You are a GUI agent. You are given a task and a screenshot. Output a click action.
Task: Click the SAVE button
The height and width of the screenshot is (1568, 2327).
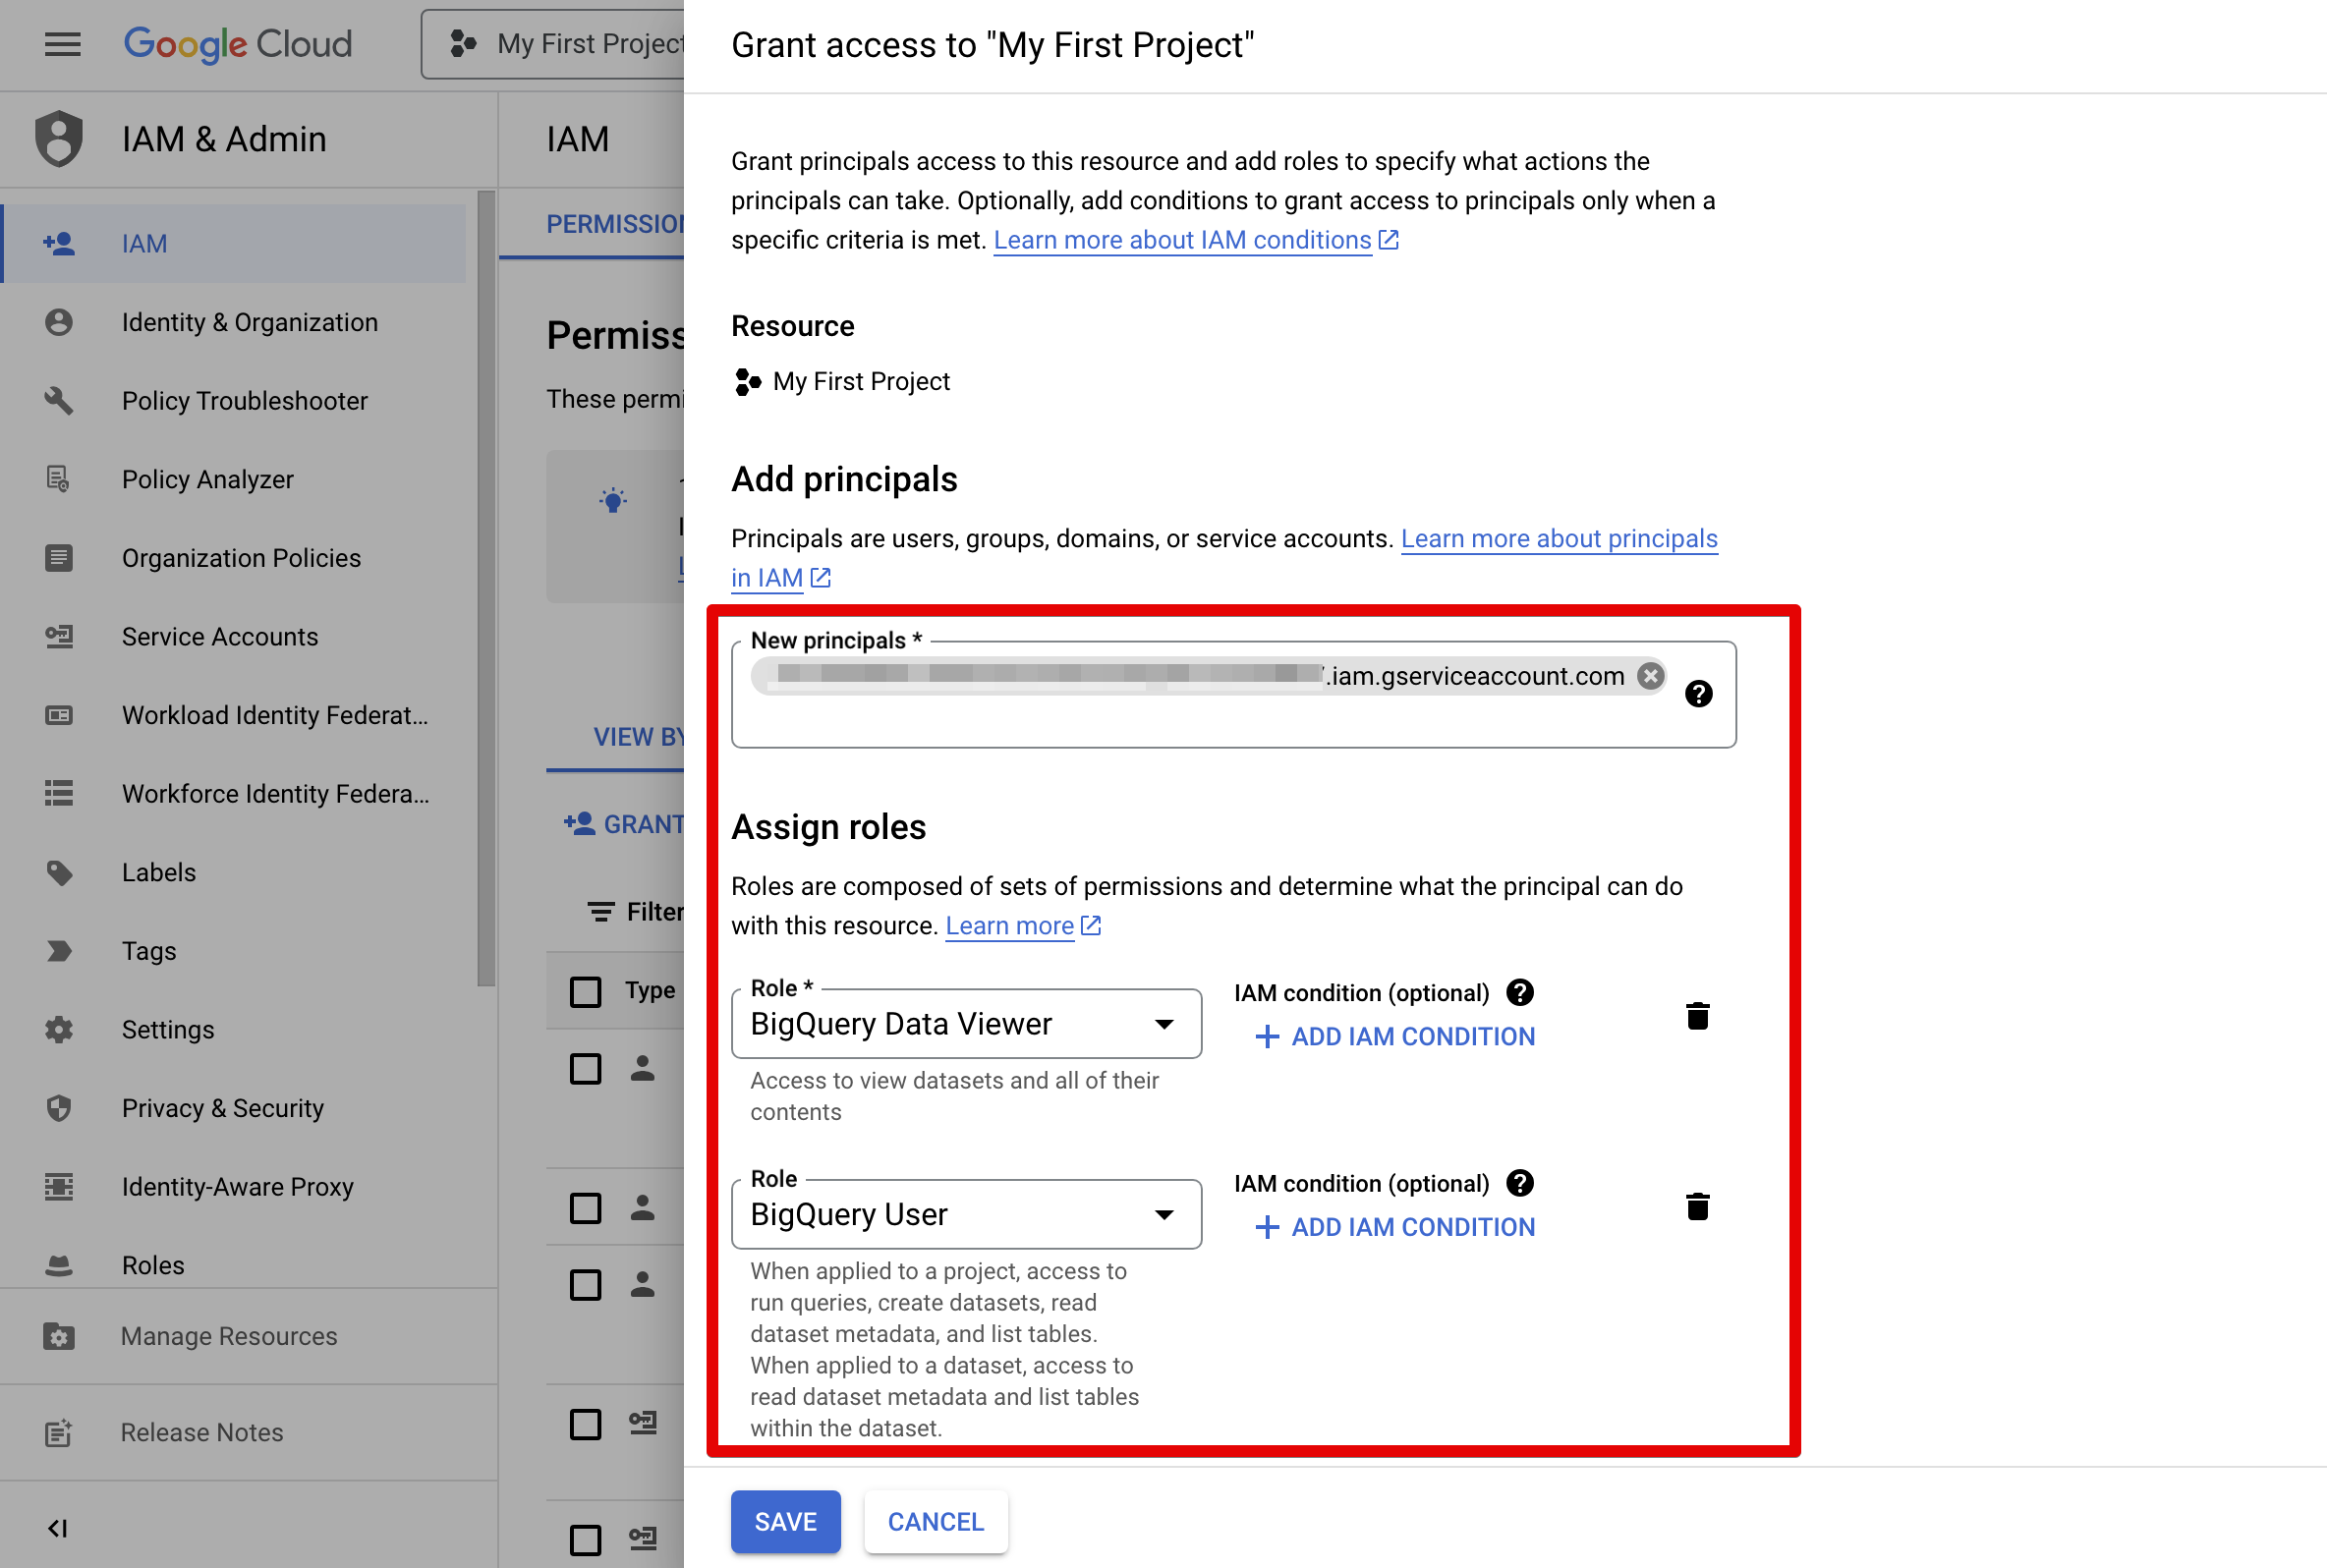pyautogui.click(x=785, y=1521)
